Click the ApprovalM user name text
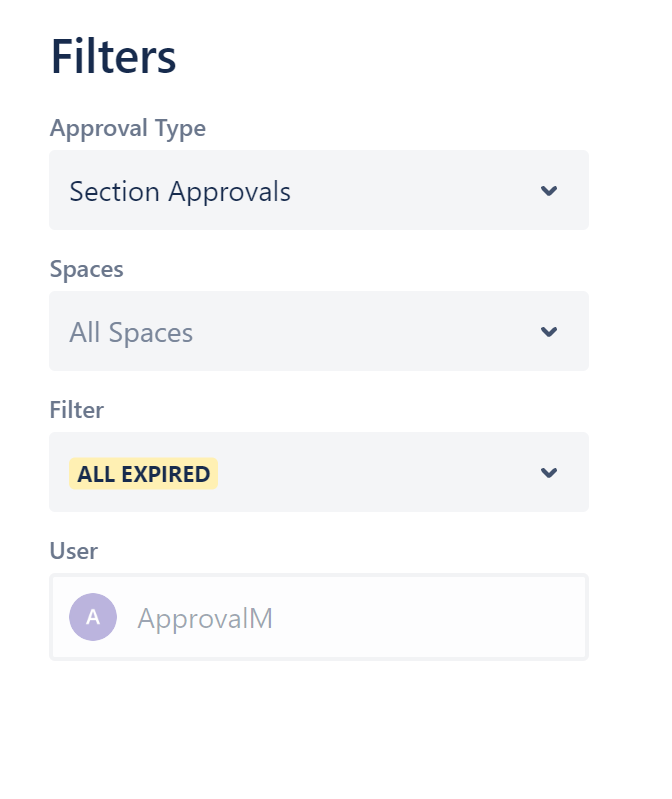Screen dimensions: 672x799 [x=205, y=619]
